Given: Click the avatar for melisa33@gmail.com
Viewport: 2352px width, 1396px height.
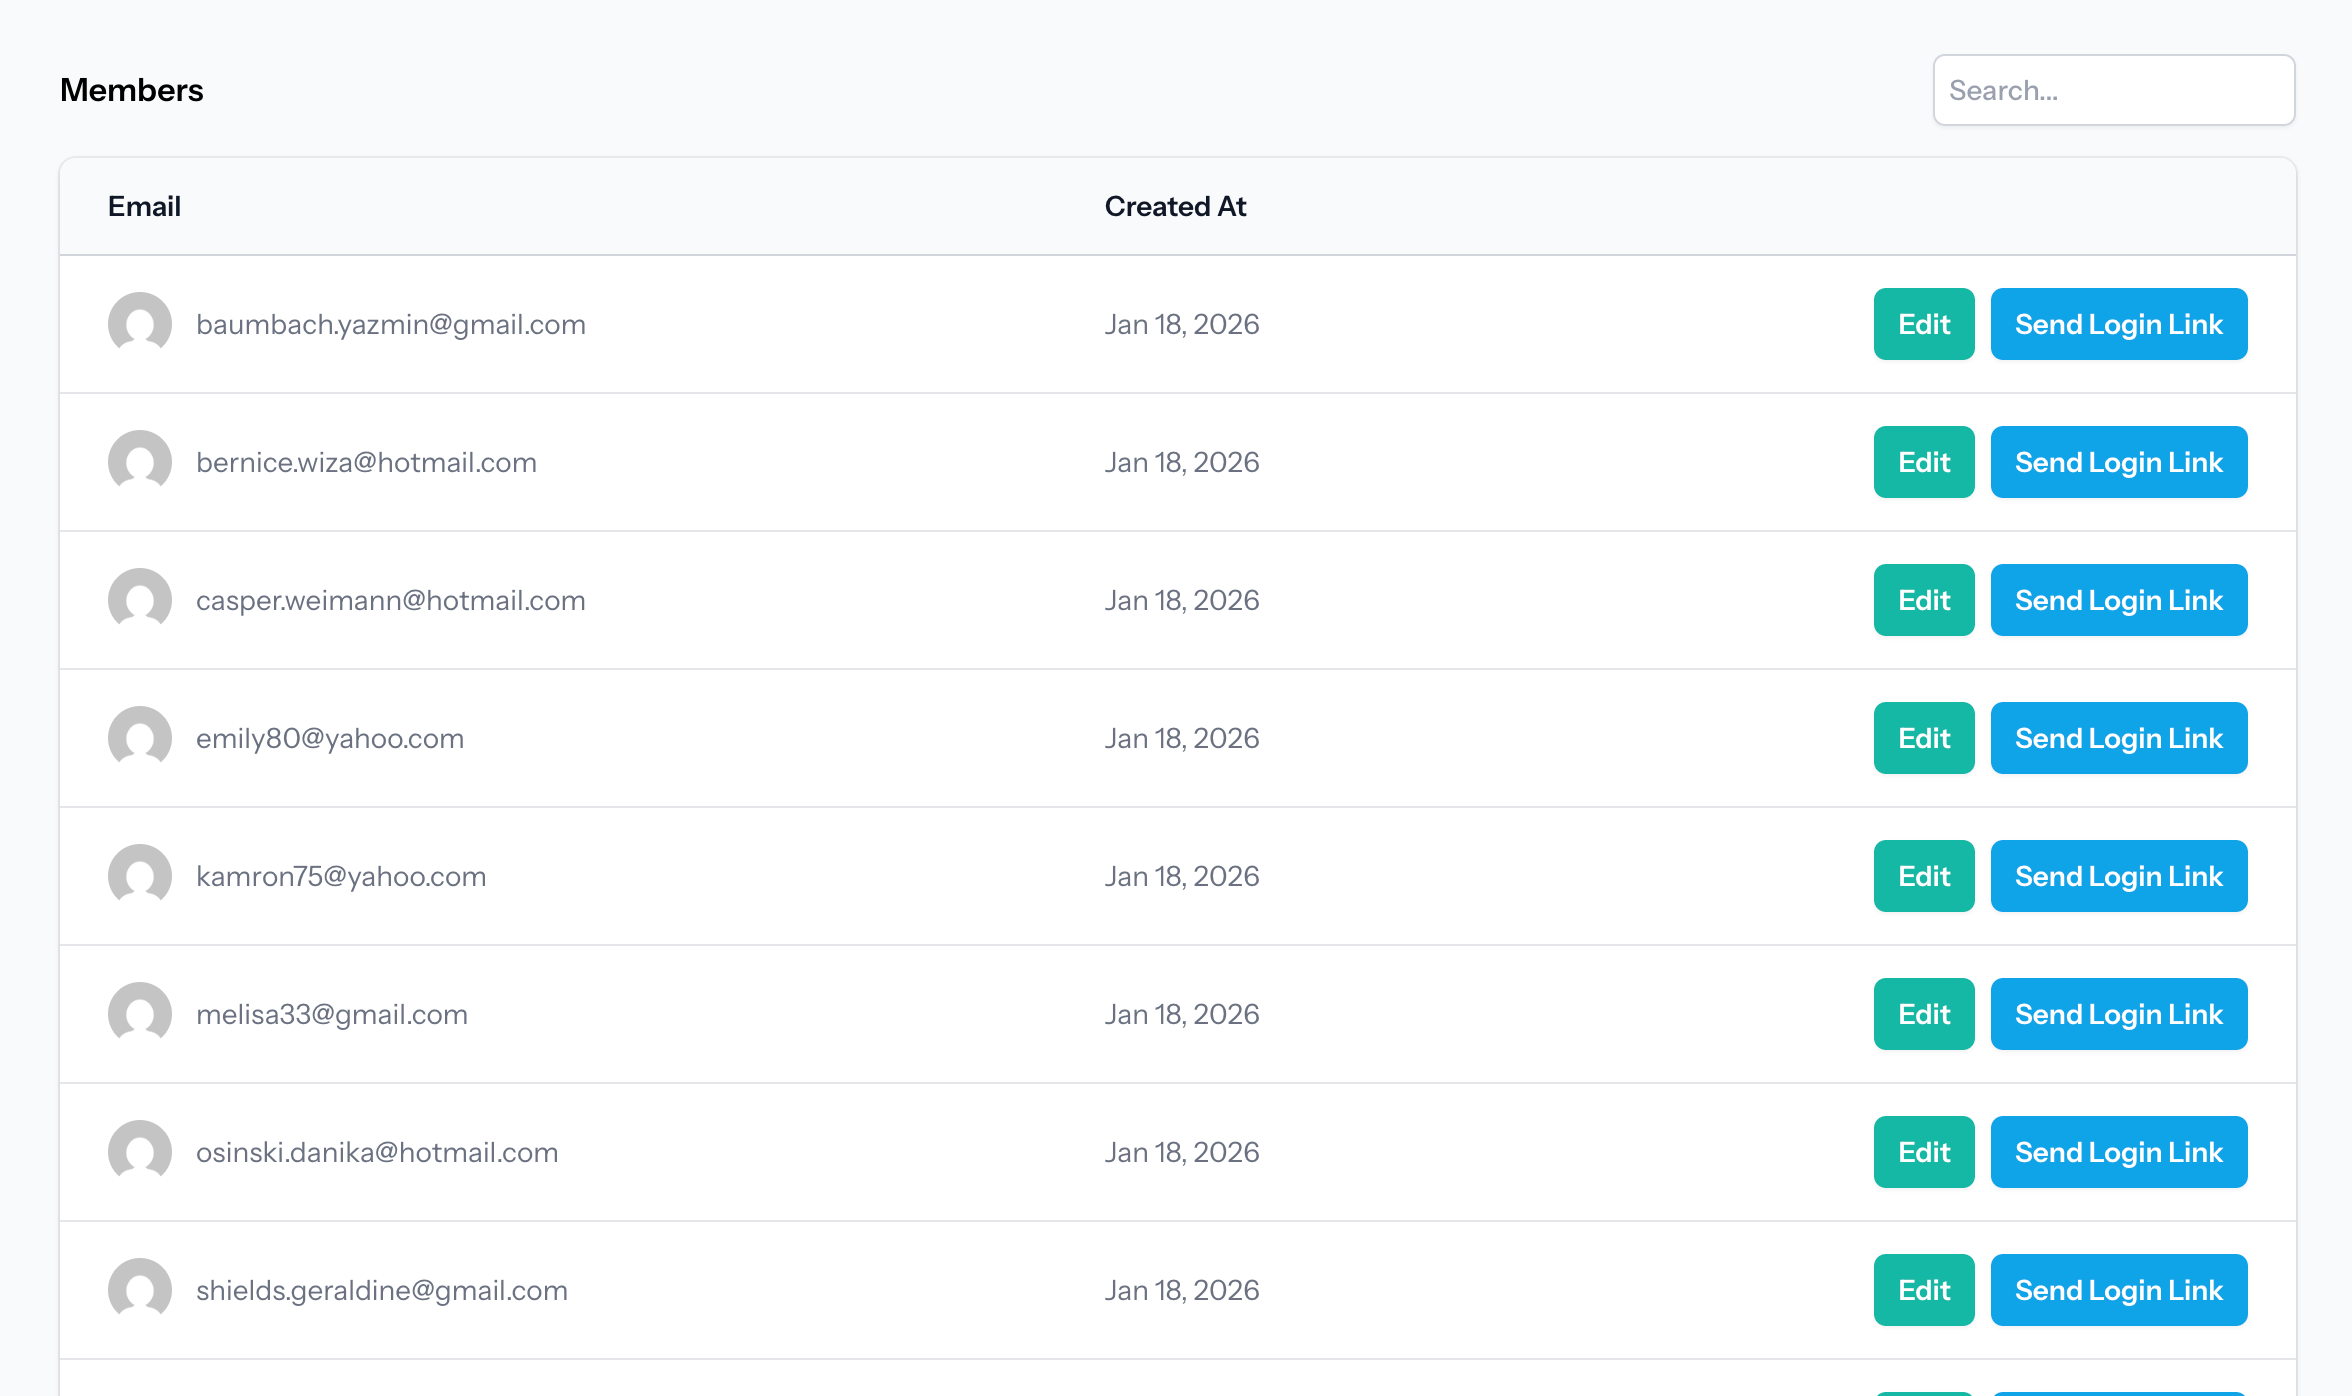Looking at the screenshot, I should click(140, 1014).
